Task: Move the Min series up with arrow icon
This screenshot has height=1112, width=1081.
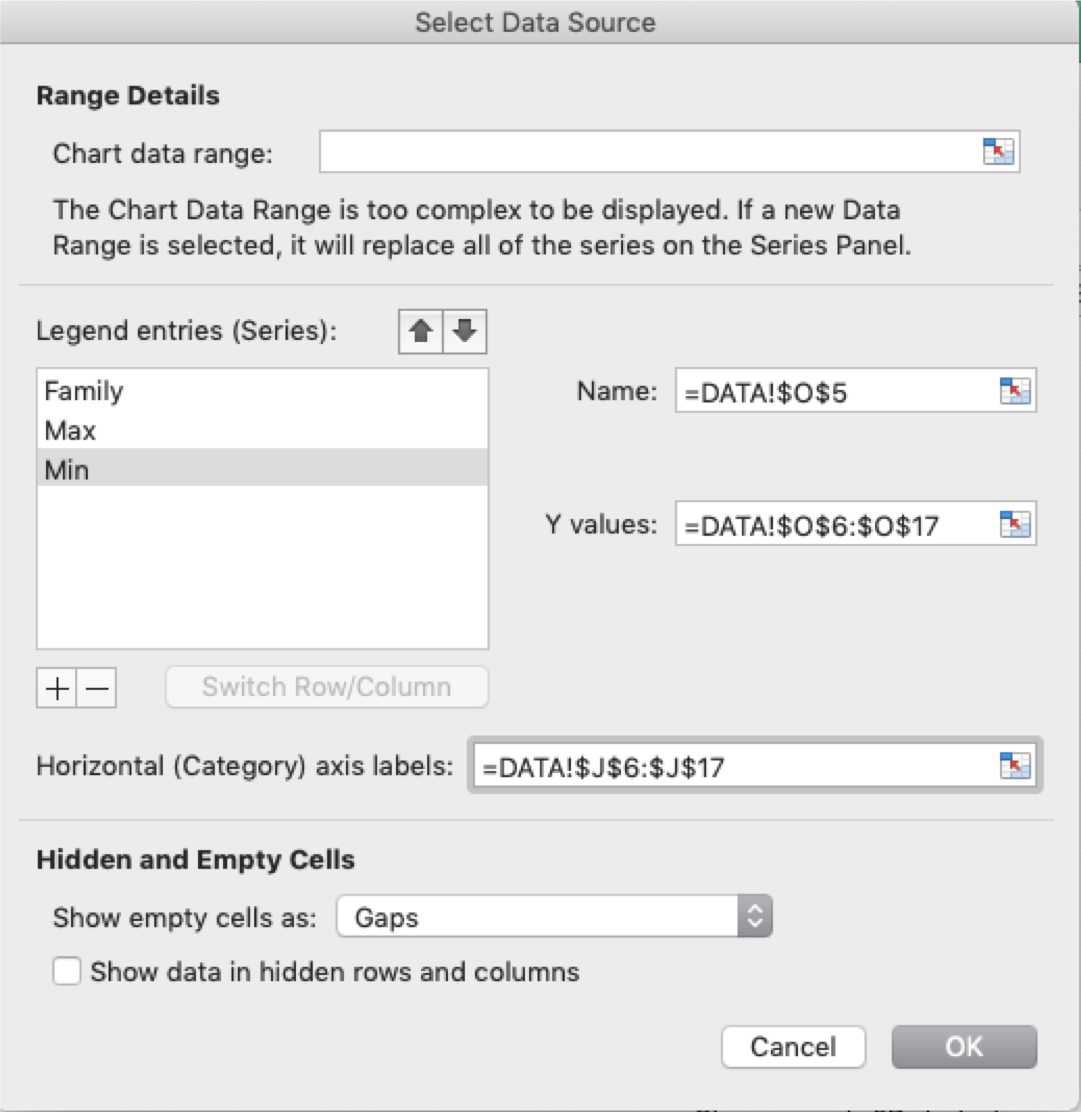Action: click(x=421, y=331)
